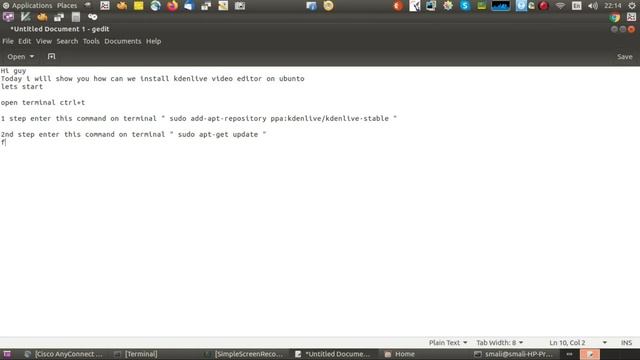Open the Documents menu

click(122, 41)
